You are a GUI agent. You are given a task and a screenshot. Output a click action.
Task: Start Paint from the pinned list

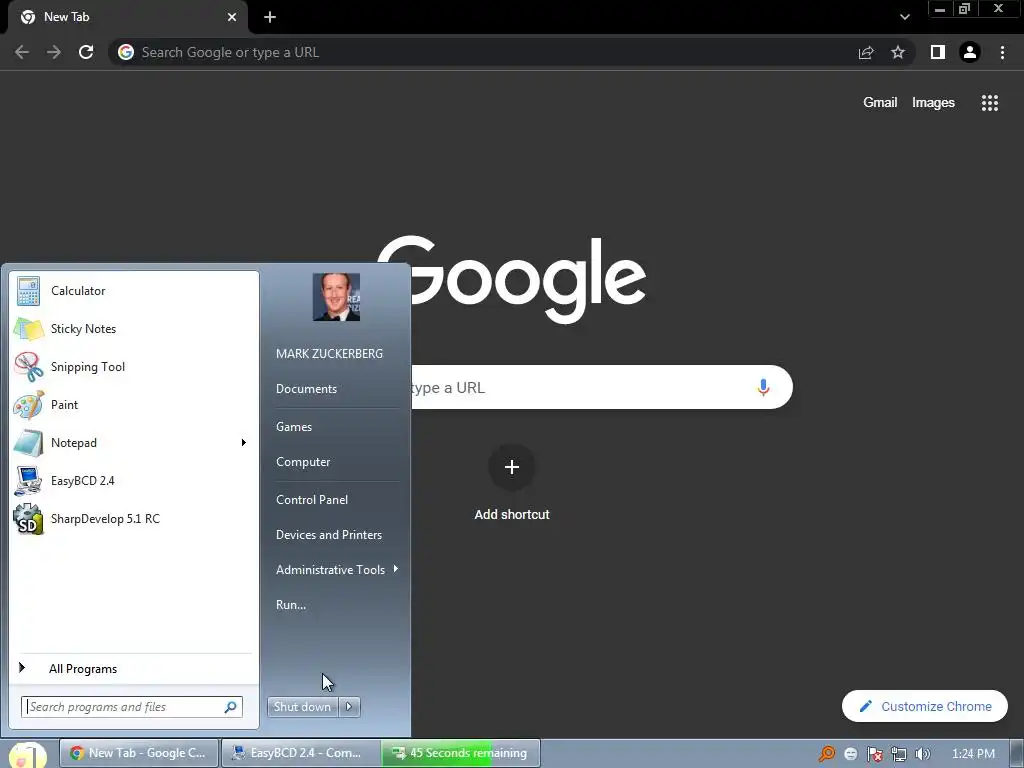28,405
